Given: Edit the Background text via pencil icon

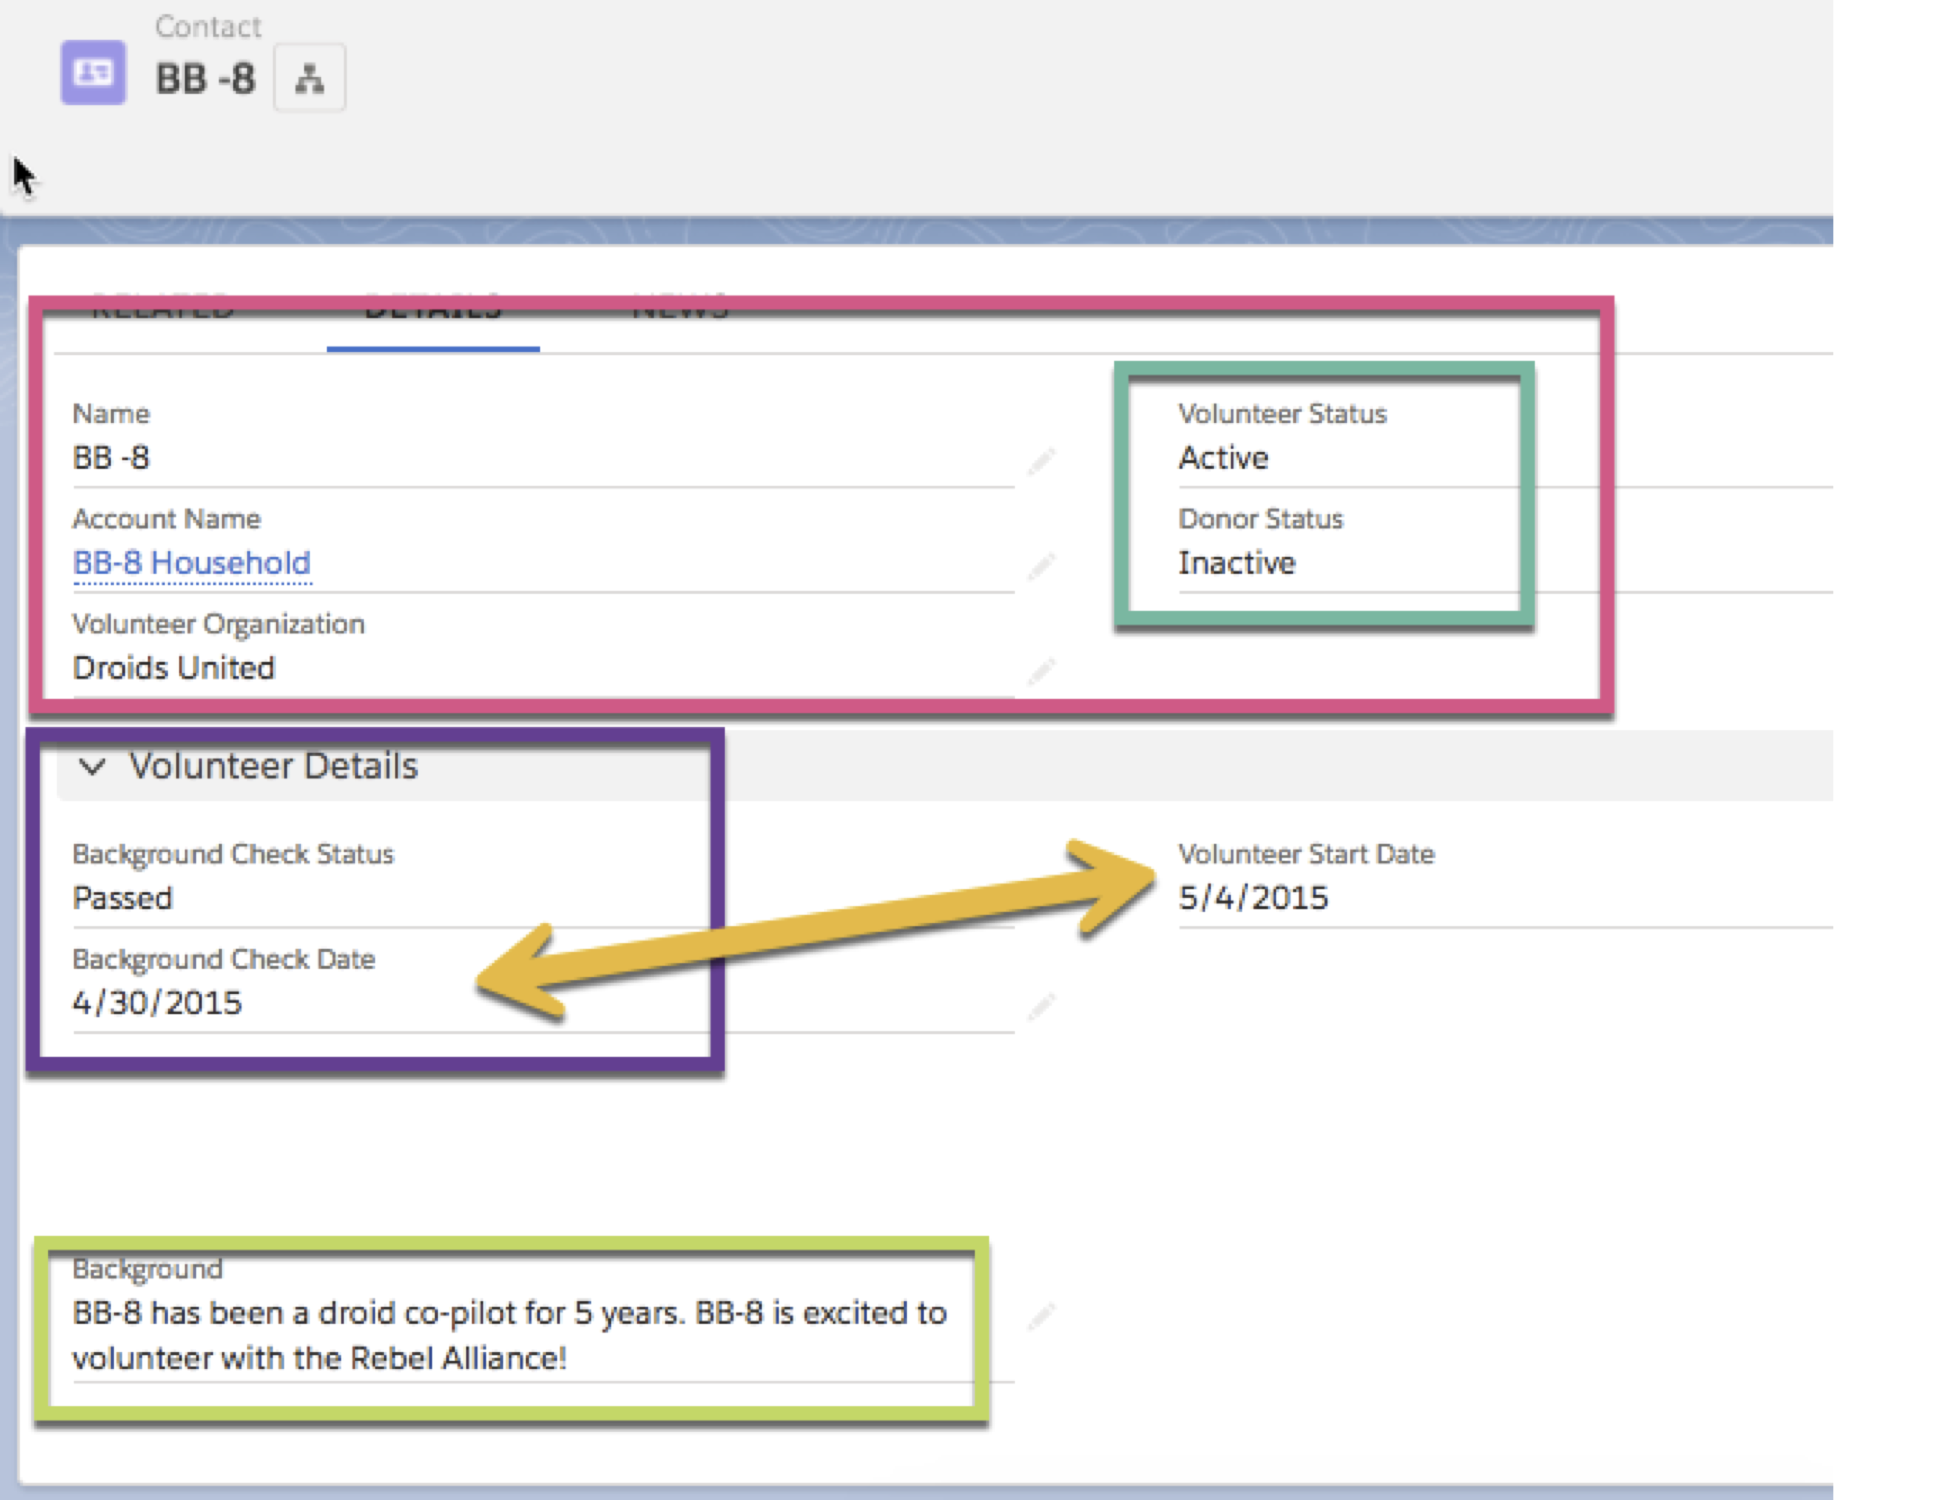Looking at the screenshot, I should [x=1041, y=1316].
